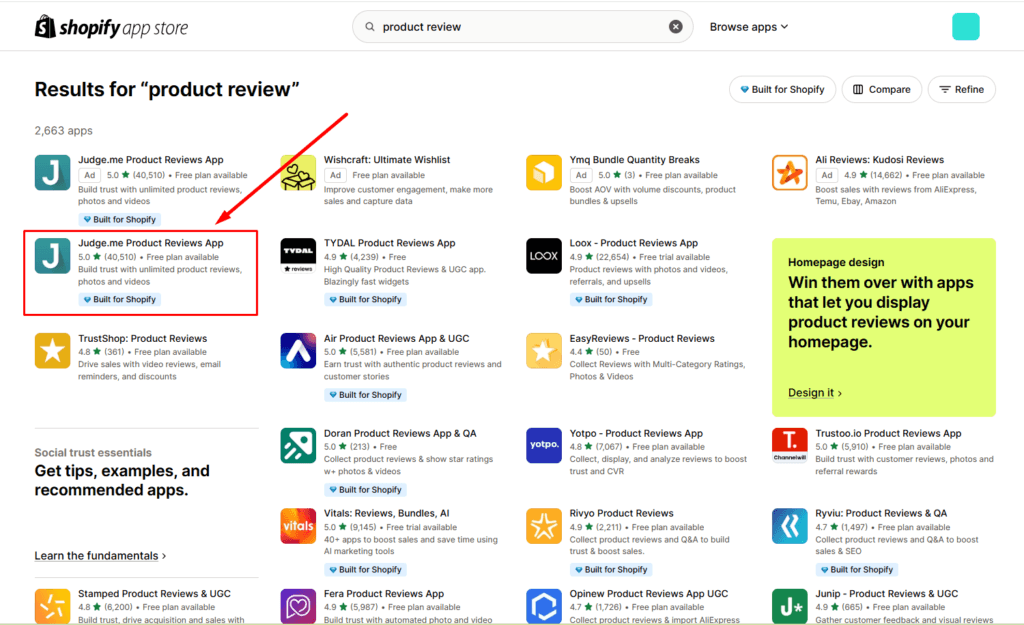Image resolution: width=1024 pixels, height=625 pixels.
Task: Click the "Homepage design" card heading
Action: [836, 262]
